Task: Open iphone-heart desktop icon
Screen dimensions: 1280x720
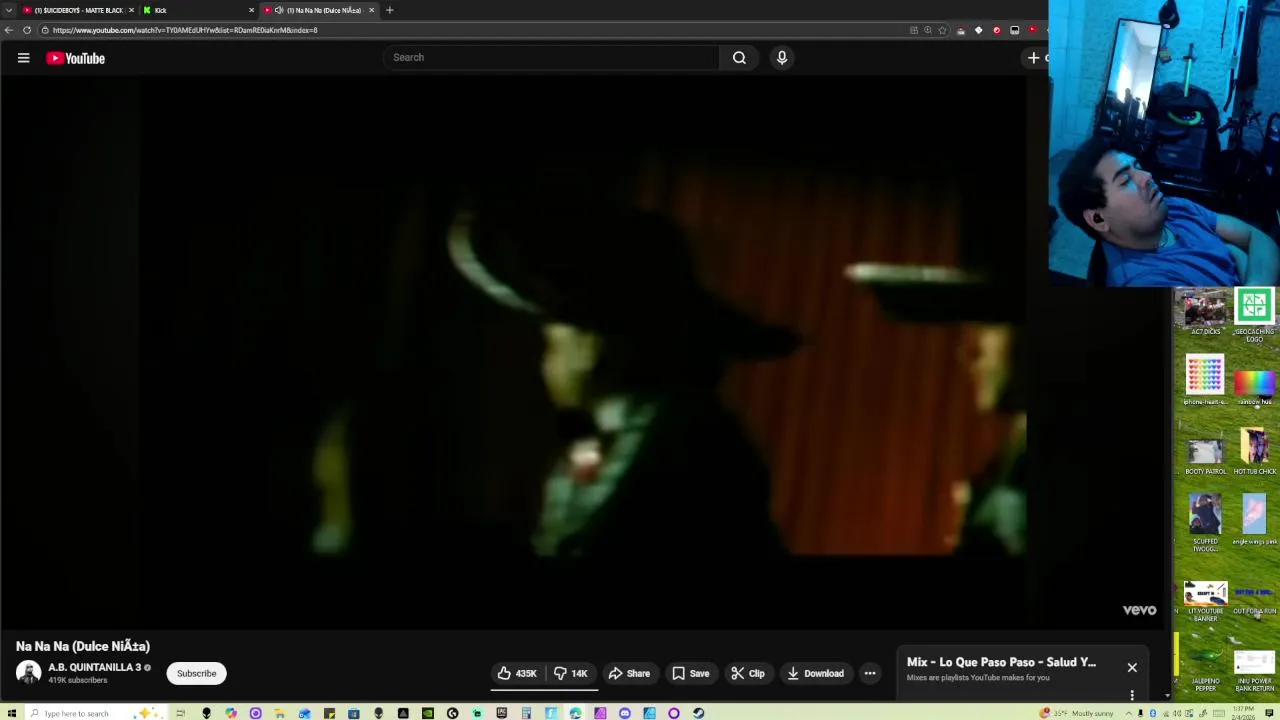Action: pos(1205,382)
